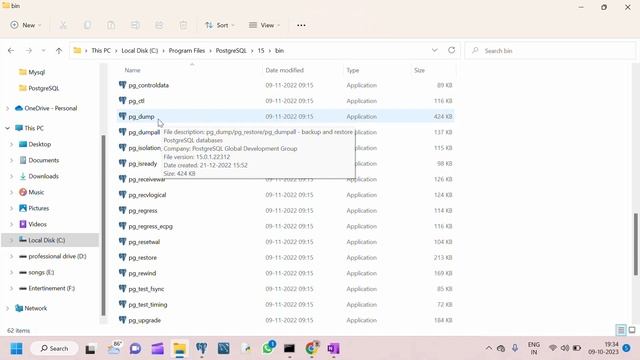Viewport: 640px width, 360px height.
Task: Go back with the Back arrow
Action: pyautogui.click(x=11, y=51)
